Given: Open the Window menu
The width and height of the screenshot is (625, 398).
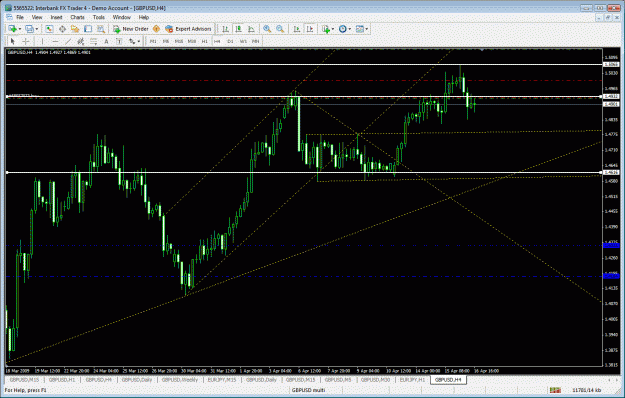Looking at the screenshot, I should tap(122, 17).
